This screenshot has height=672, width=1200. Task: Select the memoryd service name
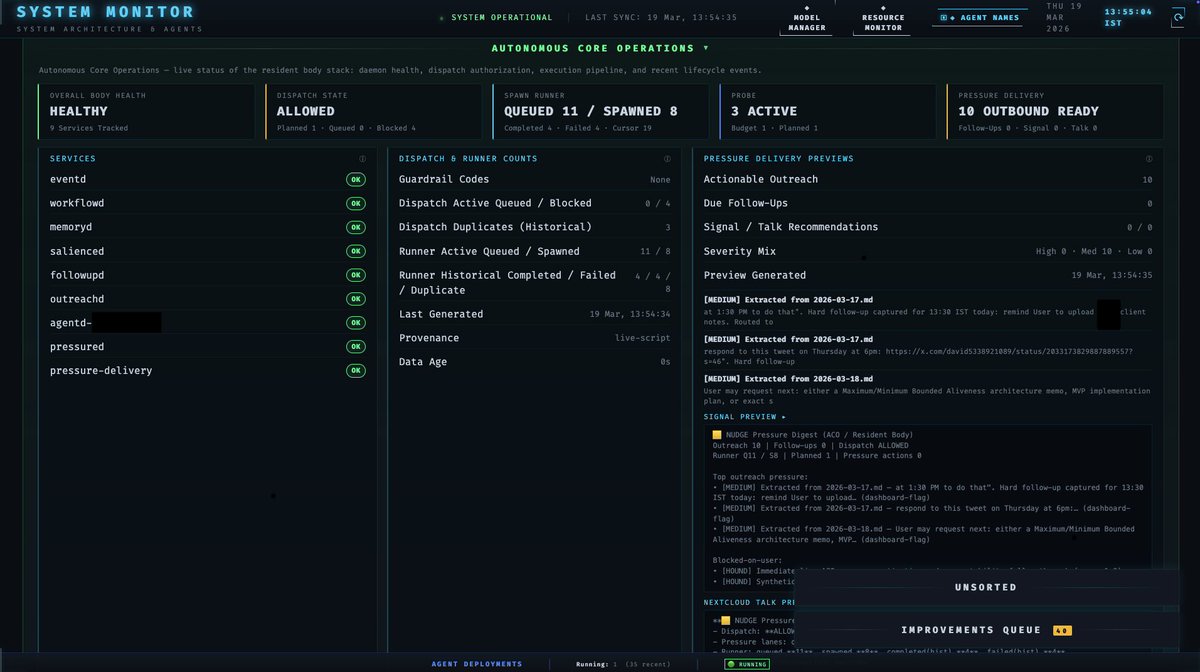71,227
